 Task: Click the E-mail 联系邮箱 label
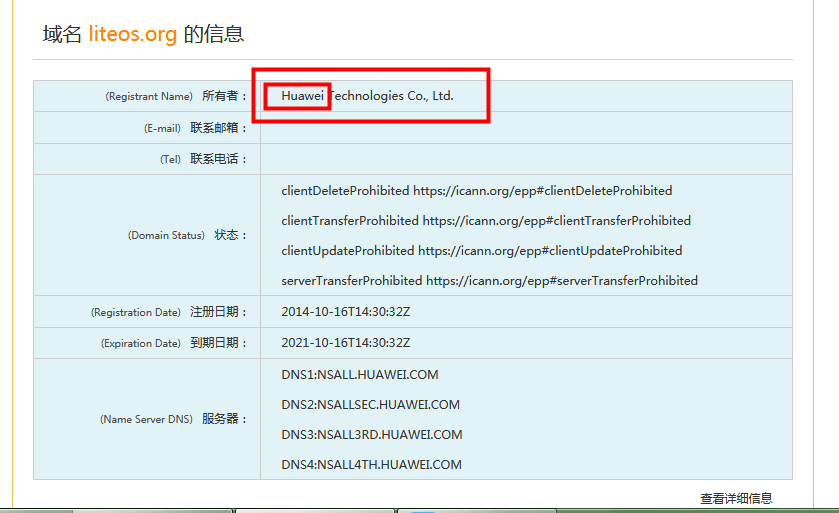(195, 128)
